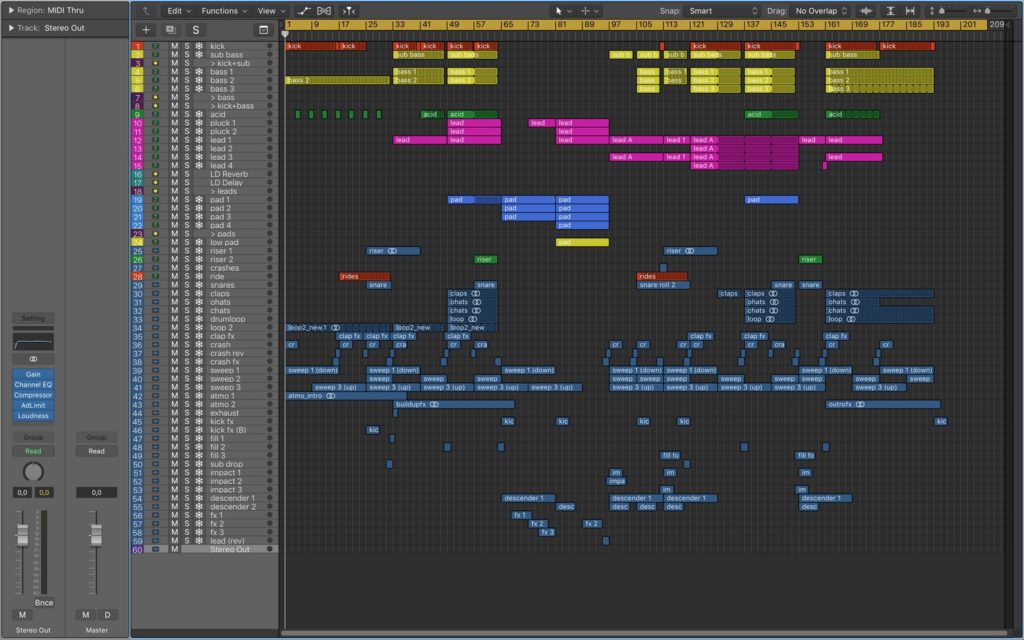1024x640 pixels.
Task: Click the Channel EQ plug-in slot
Action: pyautogui.click(x=33, y=385)
